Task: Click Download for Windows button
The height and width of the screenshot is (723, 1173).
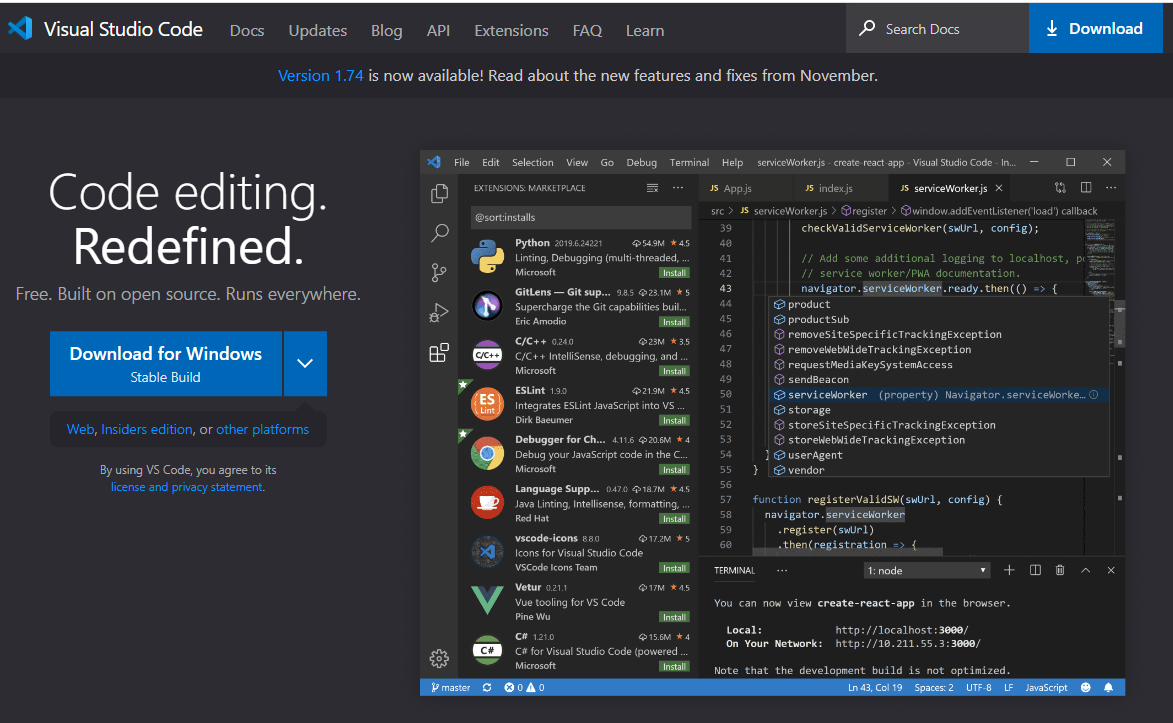Action: (166, 364)
